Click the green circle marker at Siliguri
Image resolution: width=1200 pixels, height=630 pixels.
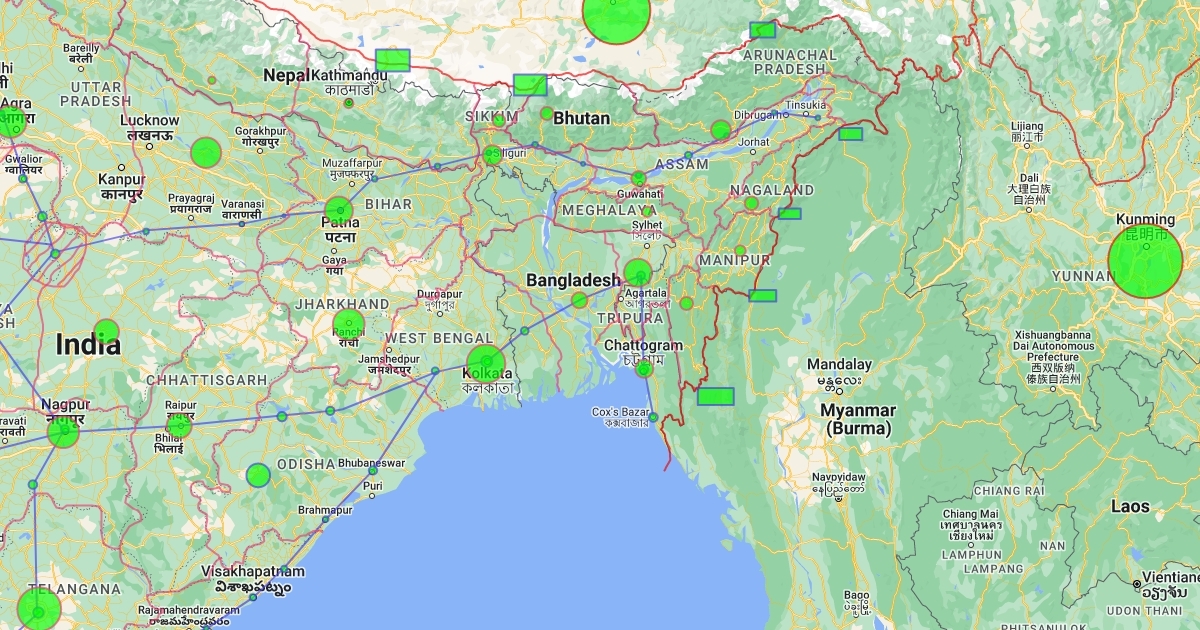click(x=492, y=155)
